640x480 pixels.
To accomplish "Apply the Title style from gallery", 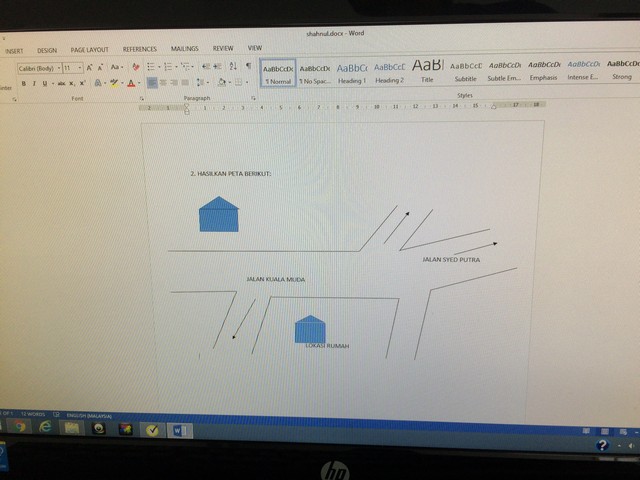I will click(427, 68).
